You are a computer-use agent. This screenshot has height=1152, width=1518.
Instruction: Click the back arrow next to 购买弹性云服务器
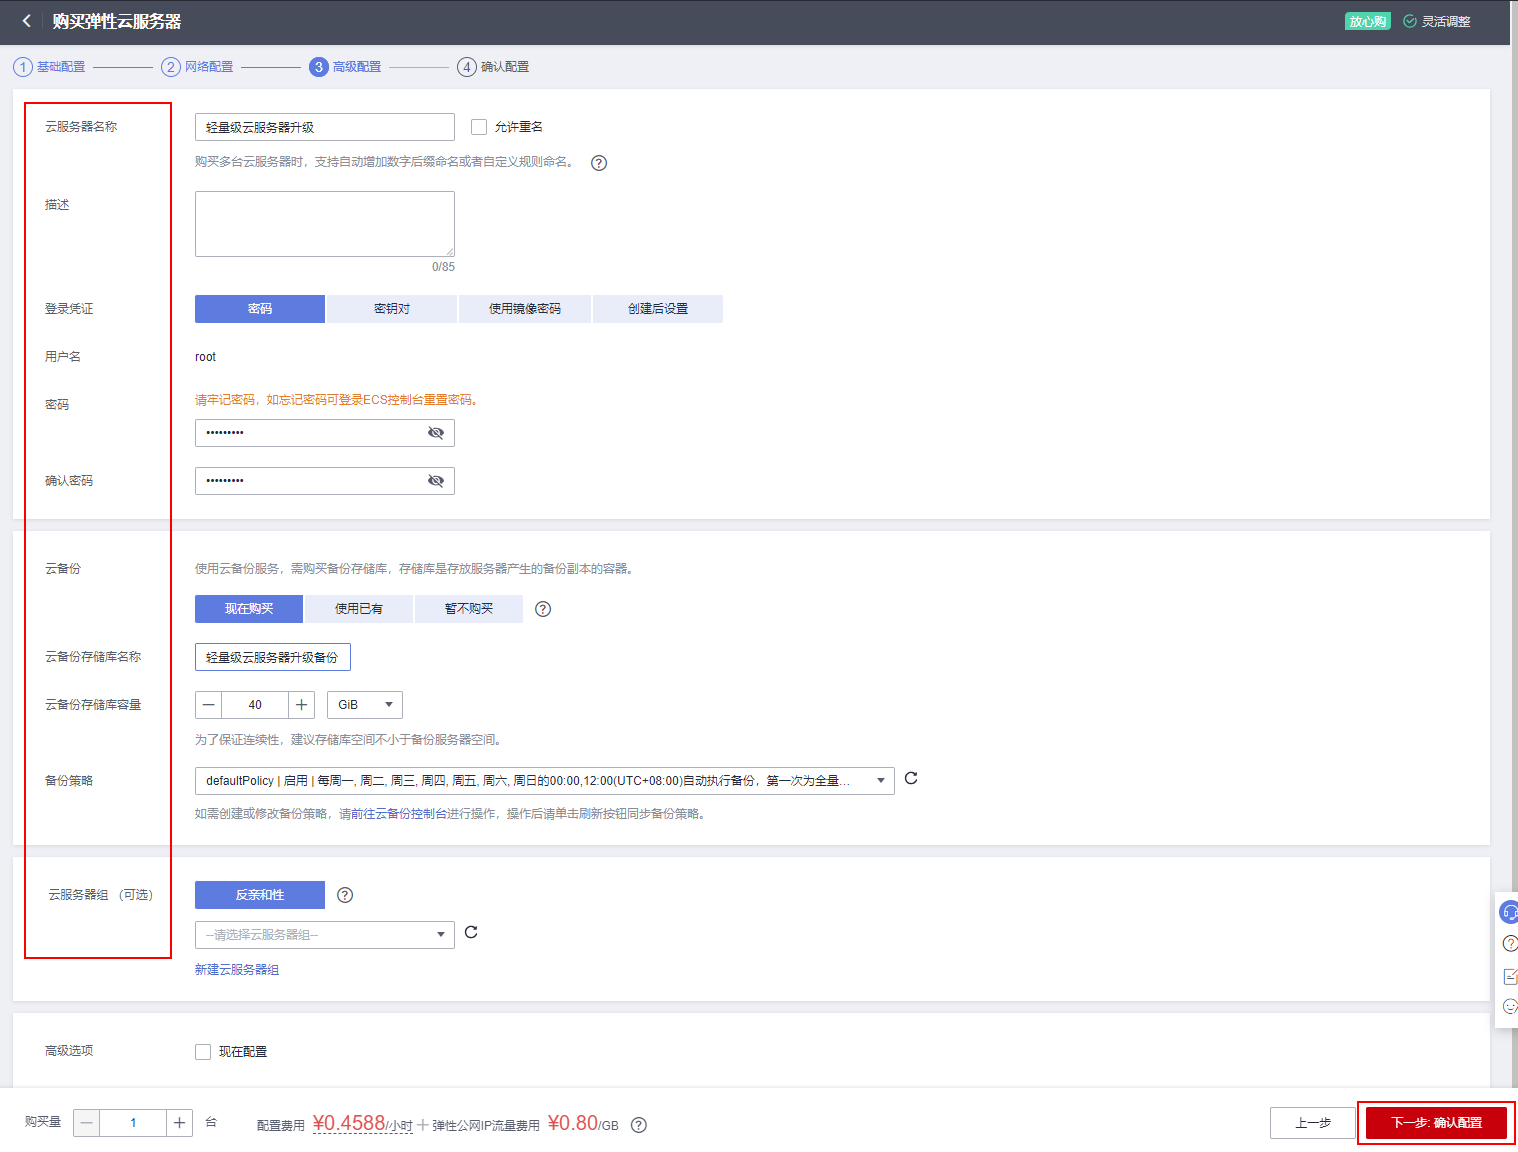coord(26,21)
